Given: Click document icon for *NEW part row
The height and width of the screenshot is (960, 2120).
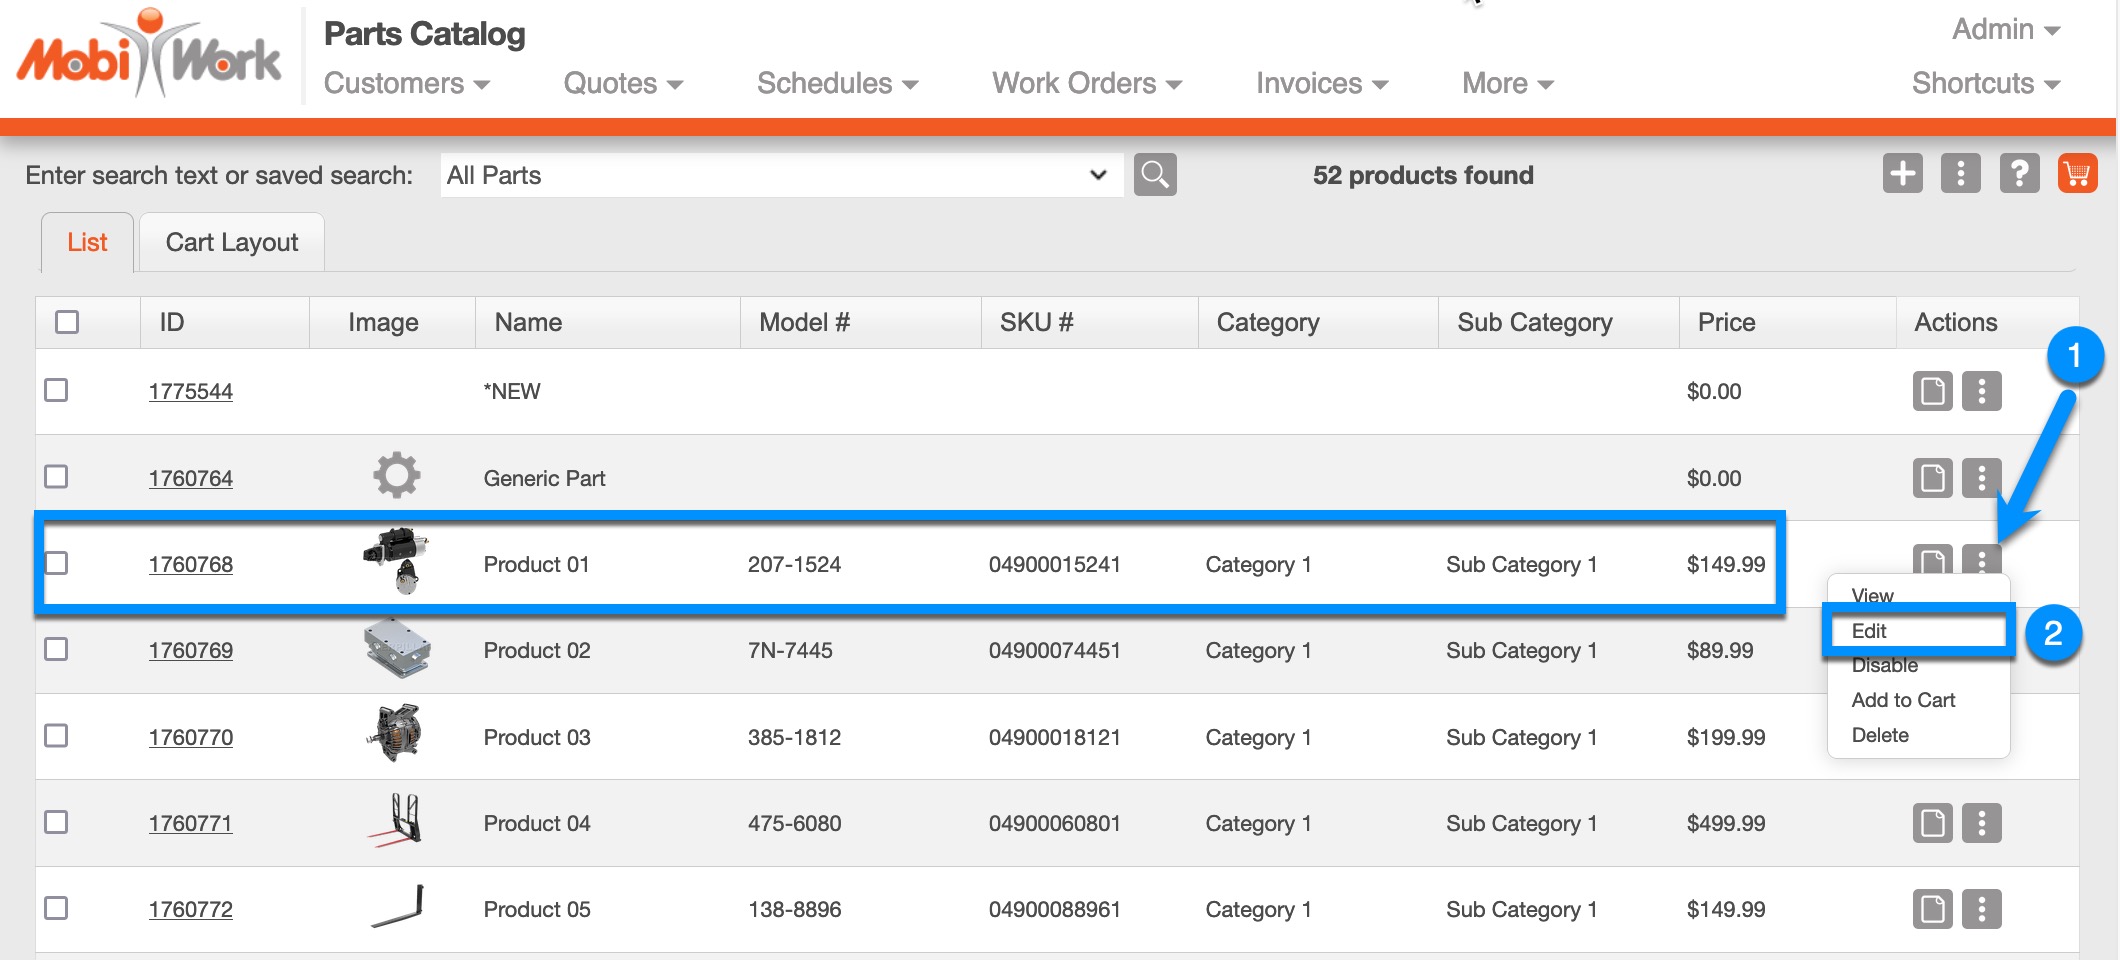Looking at the screenshot, I should coord(1932,391).
